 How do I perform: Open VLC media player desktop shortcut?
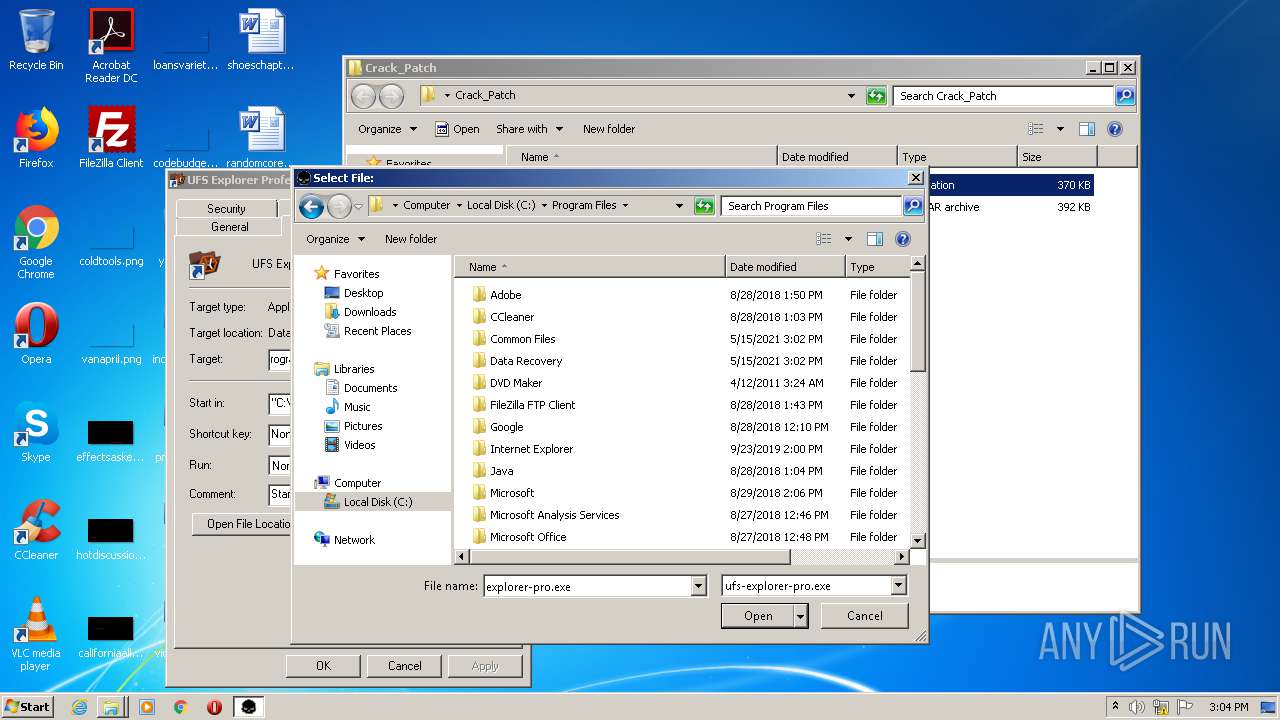click(x=36, y=634)
